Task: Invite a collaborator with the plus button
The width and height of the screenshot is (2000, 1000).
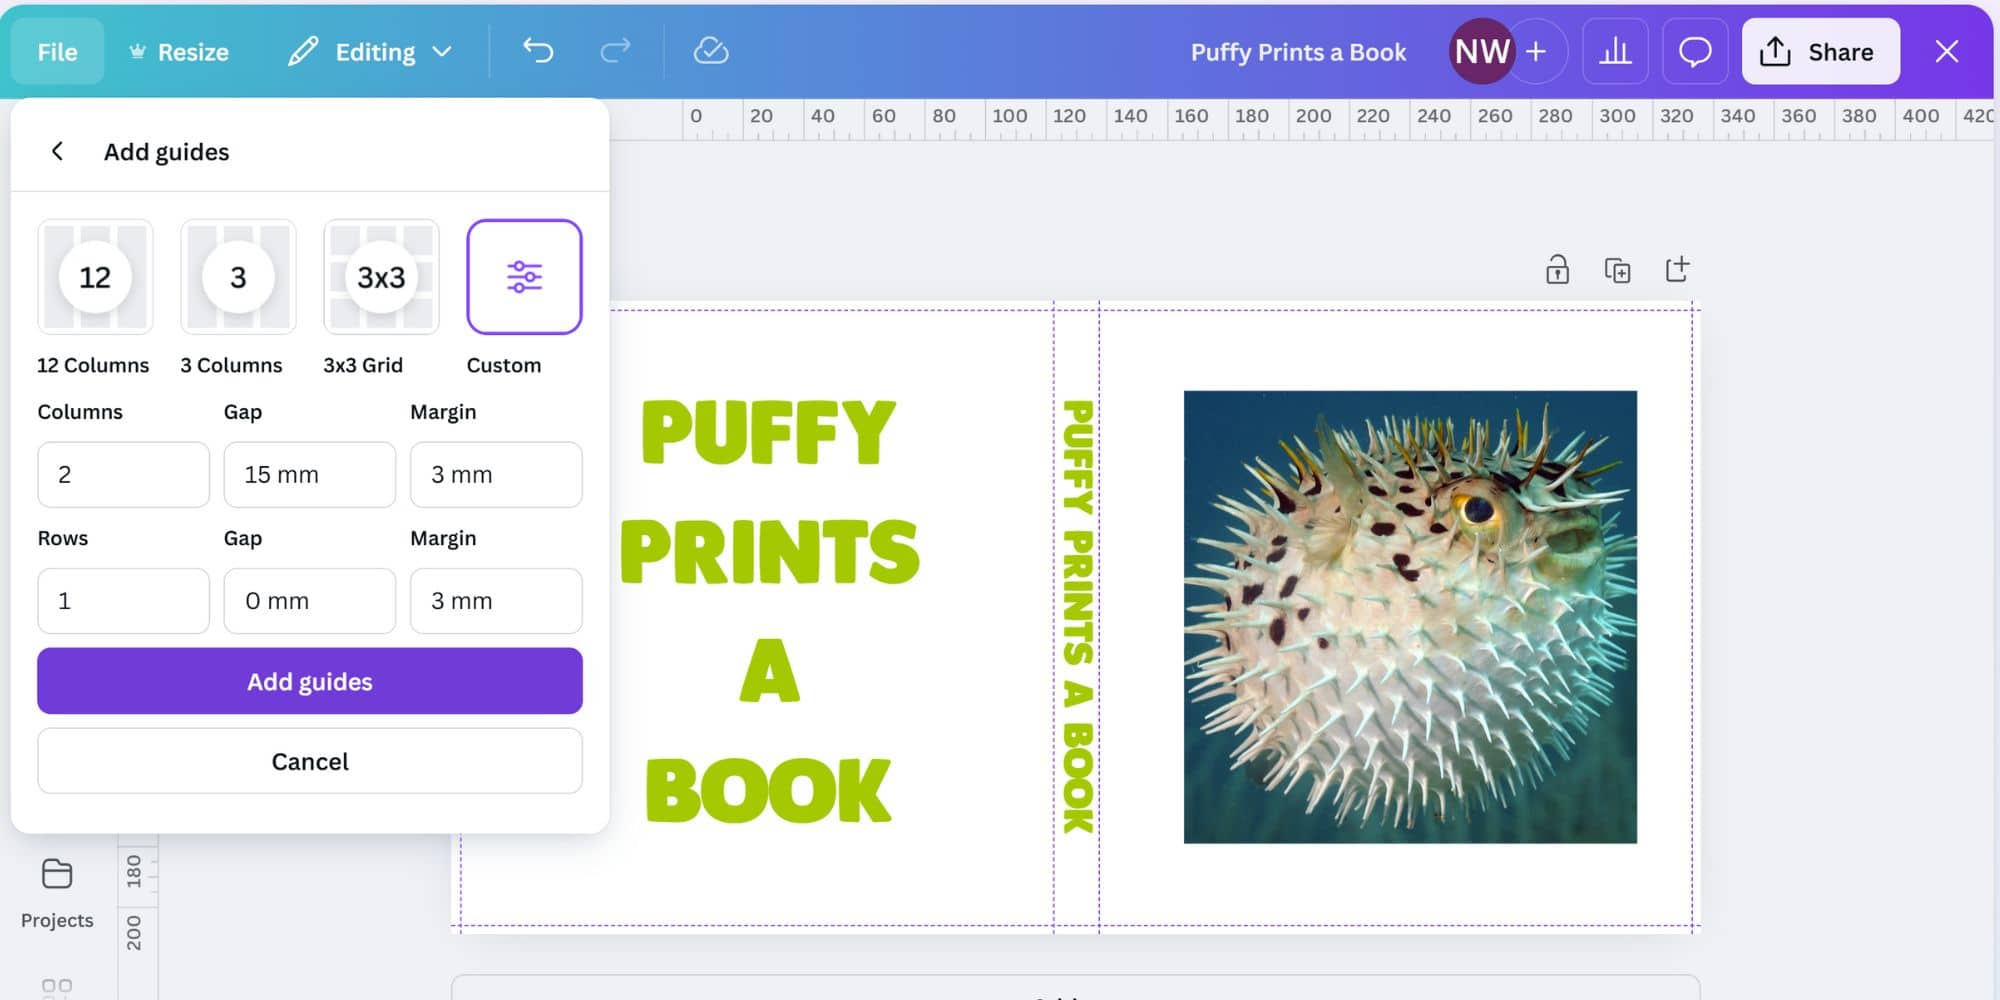Action: [1537, 51]
